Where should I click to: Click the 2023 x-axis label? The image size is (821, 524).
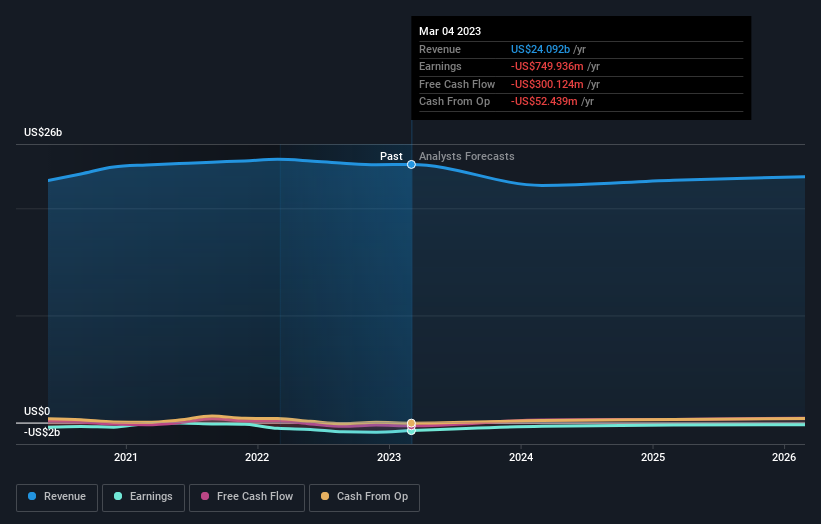point(389,458)
